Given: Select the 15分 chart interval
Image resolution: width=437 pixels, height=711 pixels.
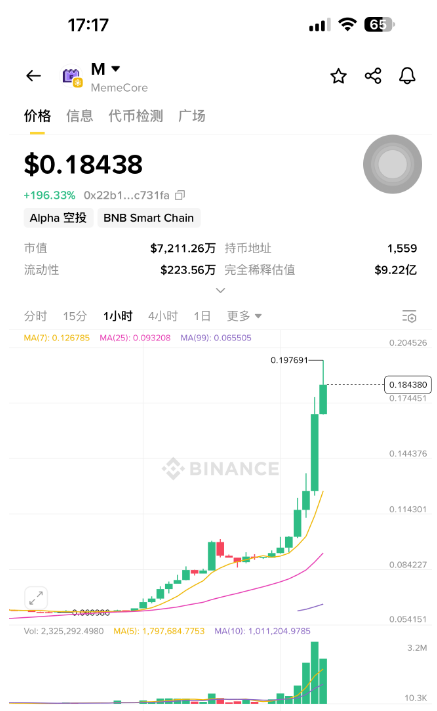Looking at the screenshot, I should coord(74,316).
